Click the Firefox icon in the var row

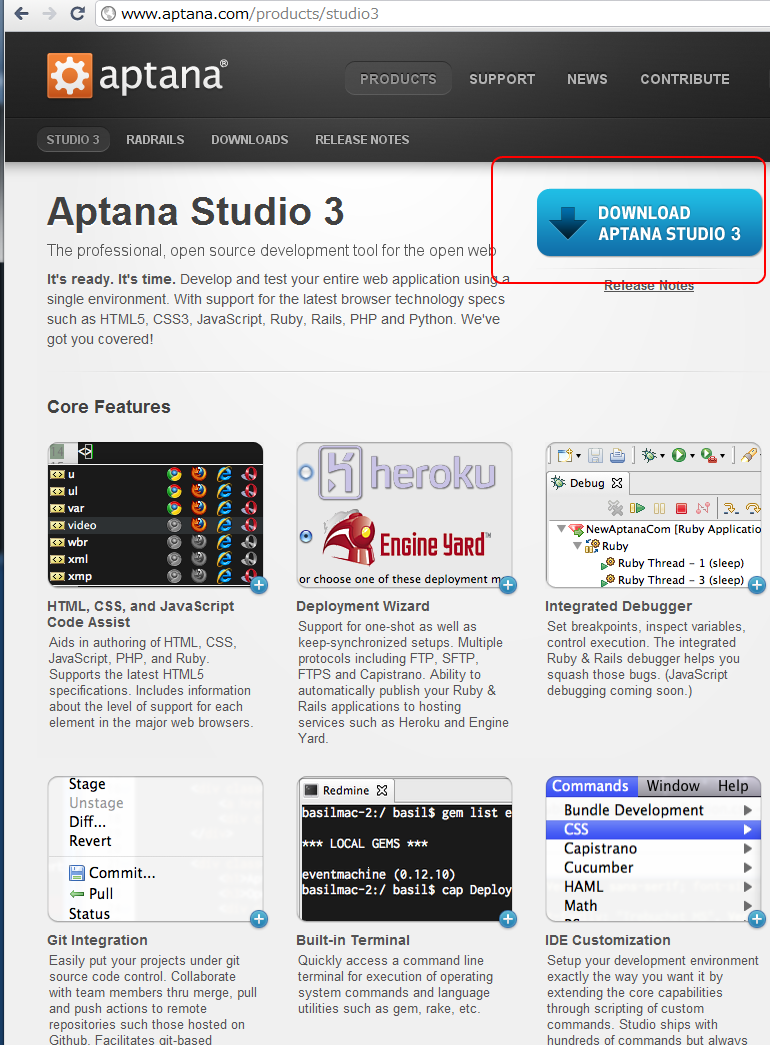pyautogui.click(x=199, y=508)
